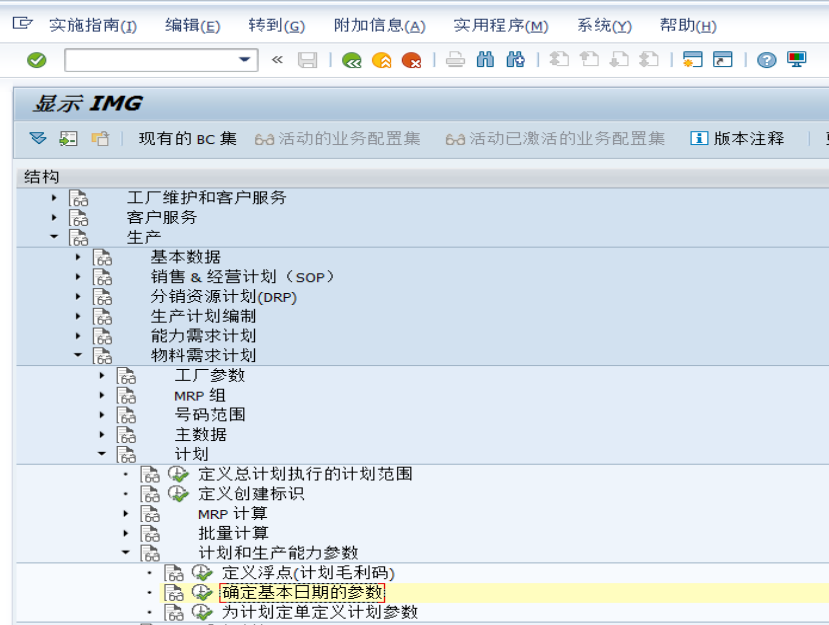Click documentation icon beside 确定基本日期的参数

[173, 593]
